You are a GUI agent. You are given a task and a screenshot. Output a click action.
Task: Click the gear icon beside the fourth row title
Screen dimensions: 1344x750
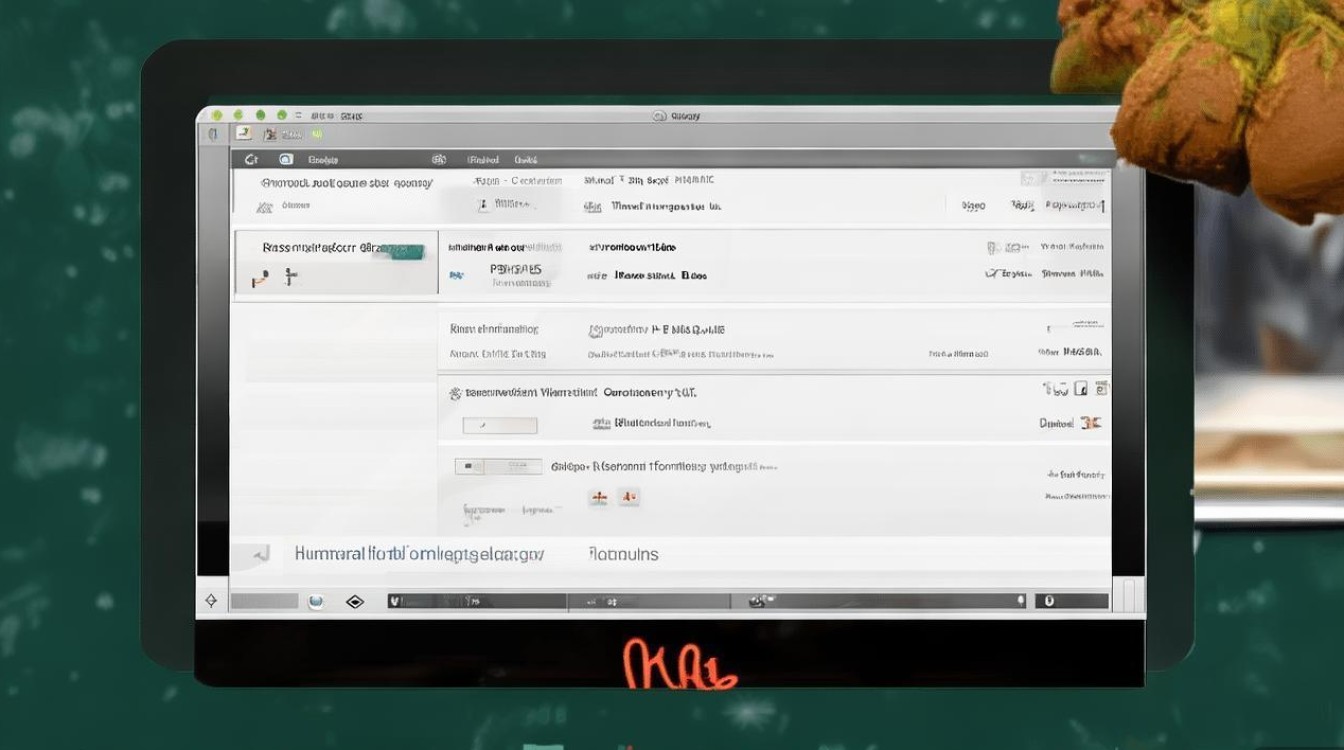click(x=454, y=394)
